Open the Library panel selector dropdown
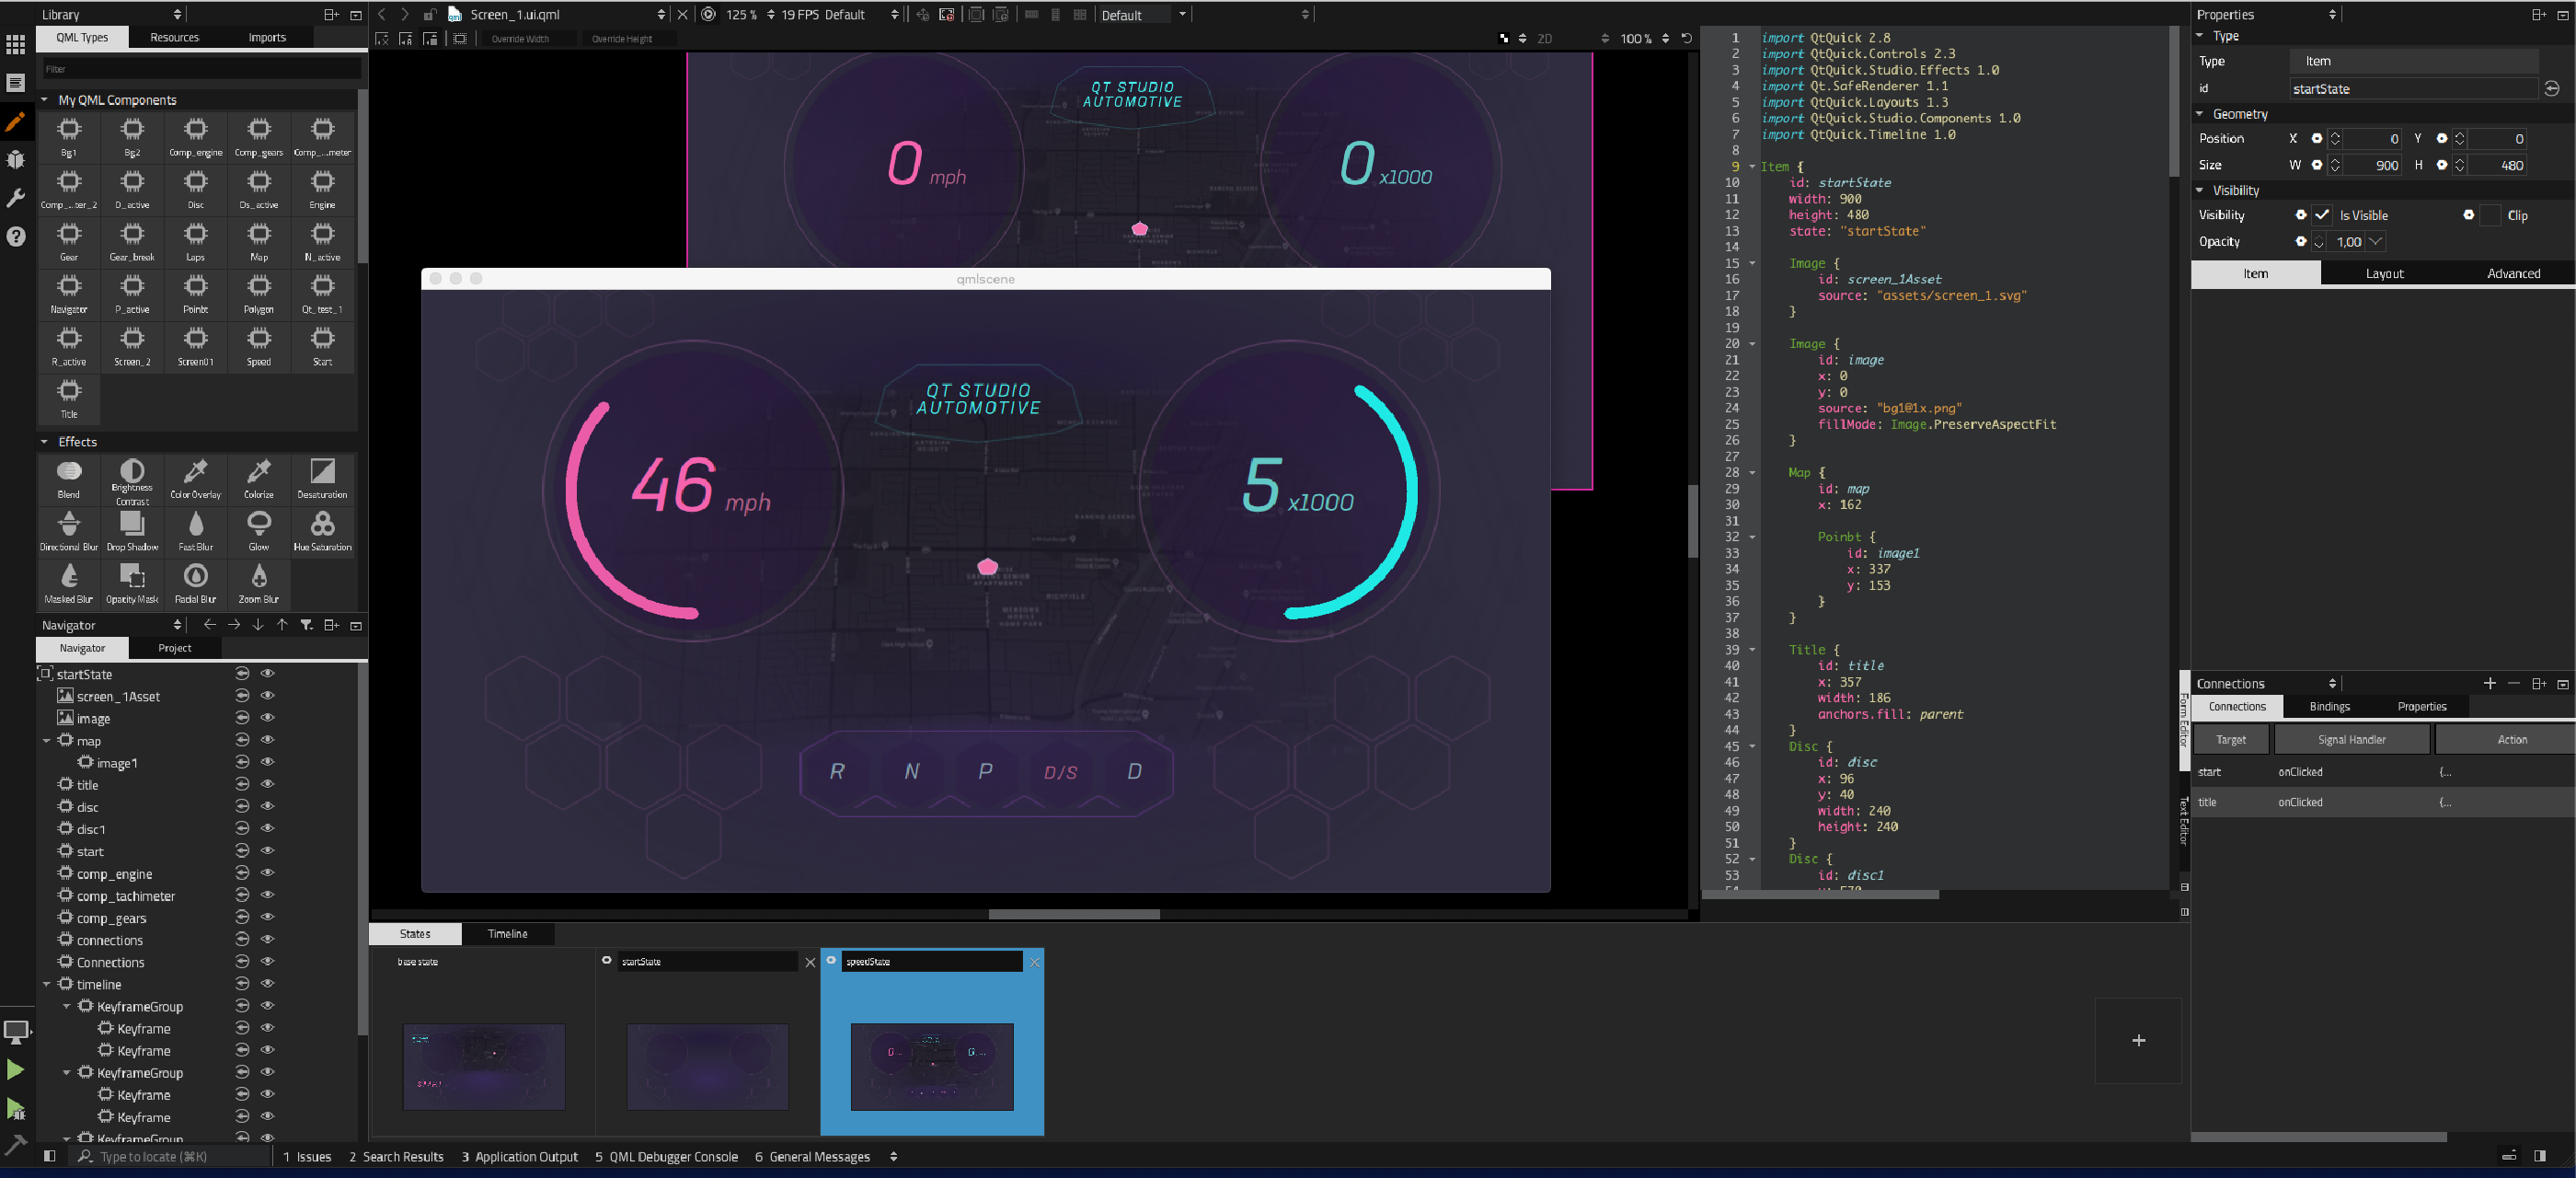 [177, 14]
